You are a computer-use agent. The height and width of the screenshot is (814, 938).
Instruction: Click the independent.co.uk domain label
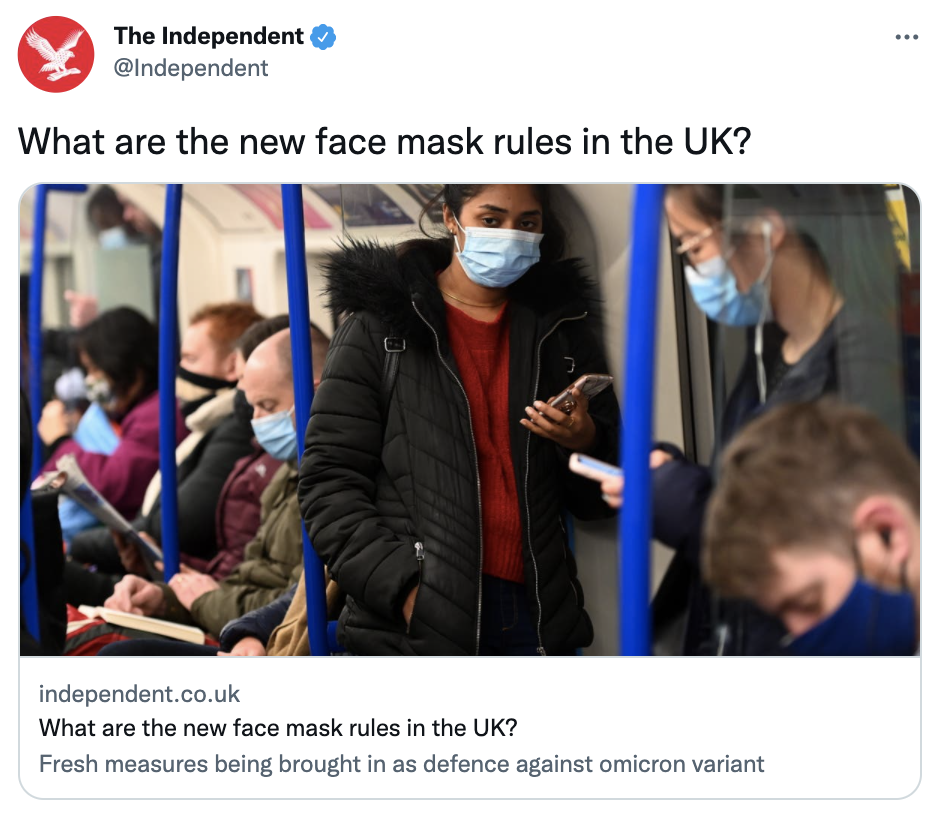click(x=139, y=694)
